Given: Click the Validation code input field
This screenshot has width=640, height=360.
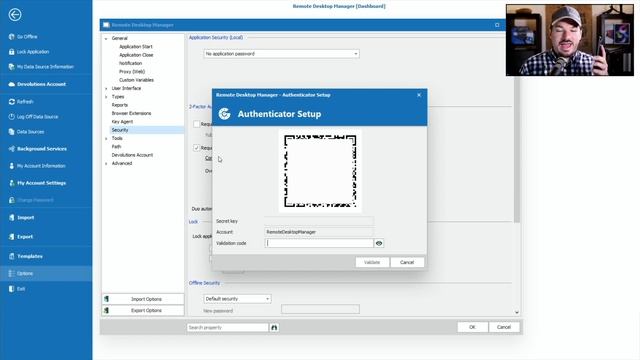Looking at the screenshot, I should (319, 243).
